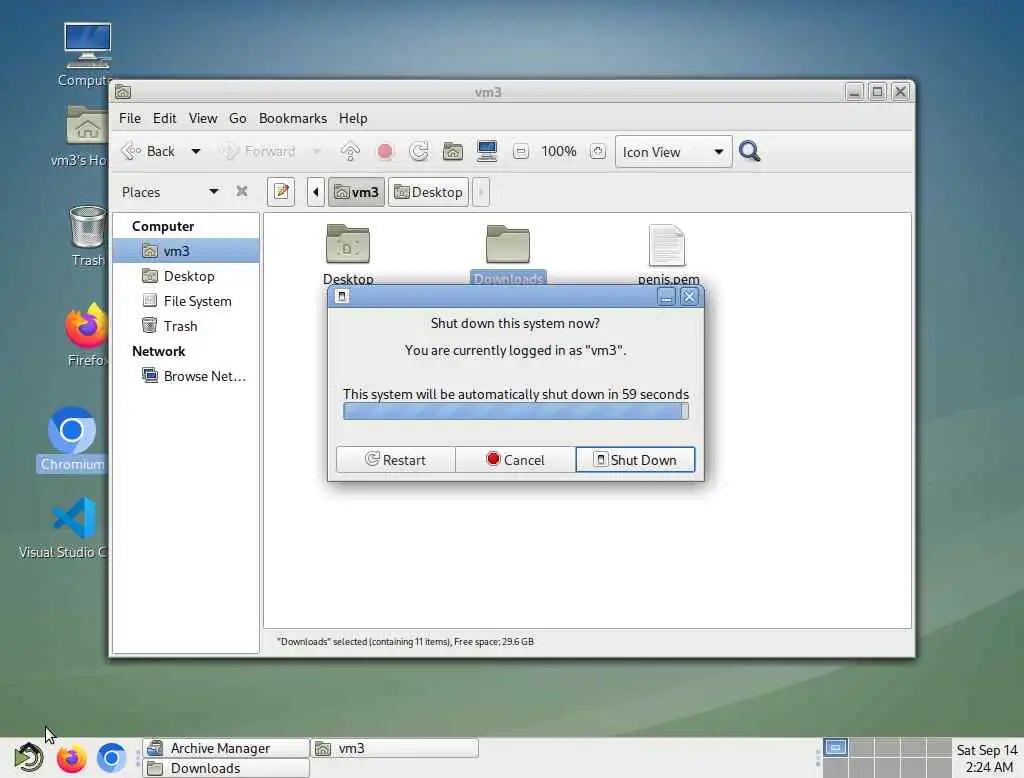The height and width of the screenshot is (778, 1024).
Task: Click the active workspace in switcher
Action: pos(835,747)
